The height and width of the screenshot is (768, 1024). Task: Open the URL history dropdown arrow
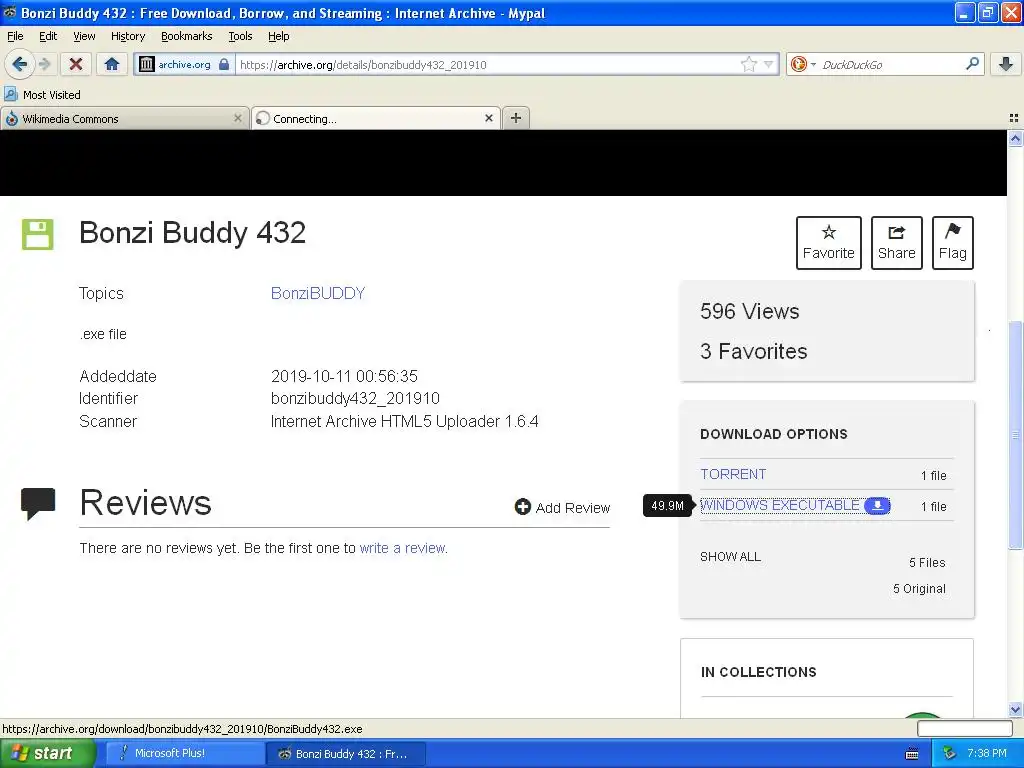(769, 64)
